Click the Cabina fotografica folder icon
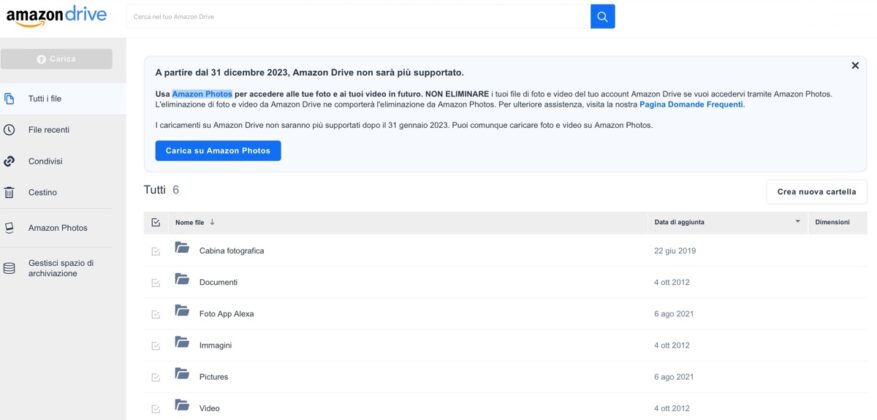 [x=182, y=247]
